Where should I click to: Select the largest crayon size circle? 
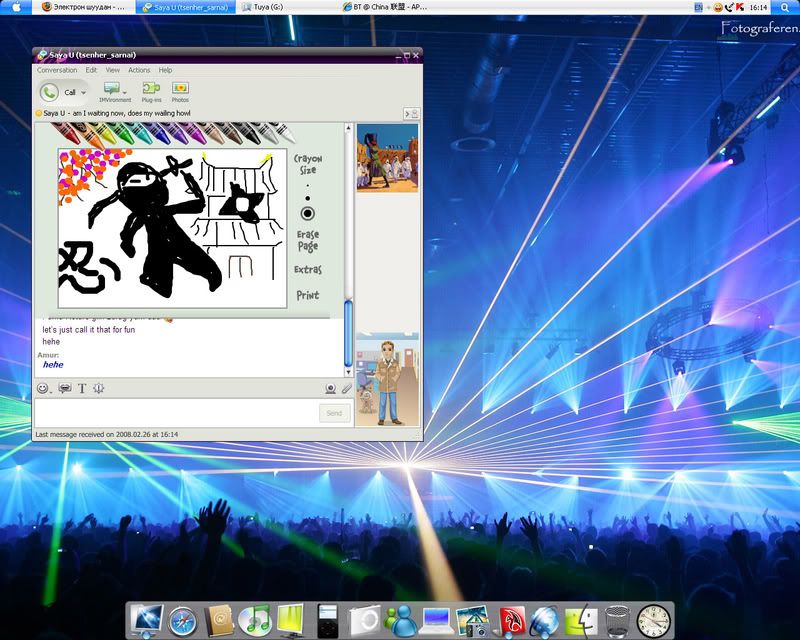(x=308, y=213)
